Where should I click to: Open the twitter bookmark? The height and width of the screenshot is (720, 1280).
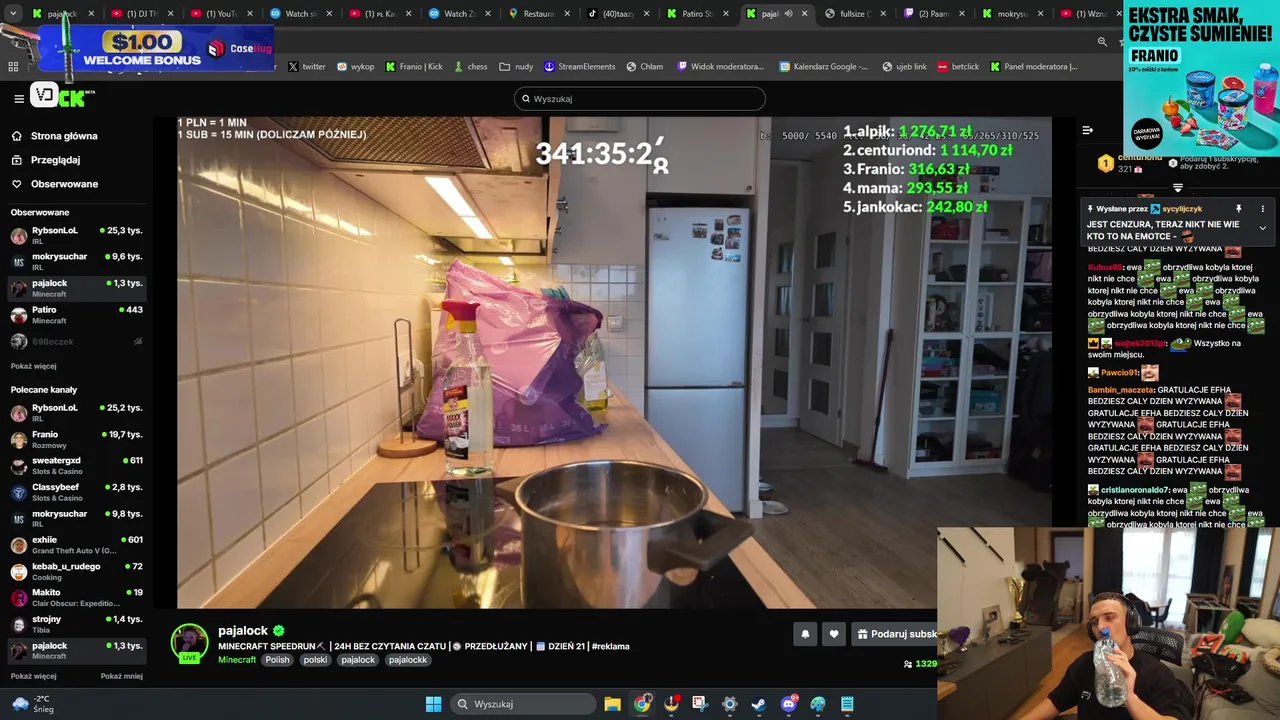coord(307,67)
